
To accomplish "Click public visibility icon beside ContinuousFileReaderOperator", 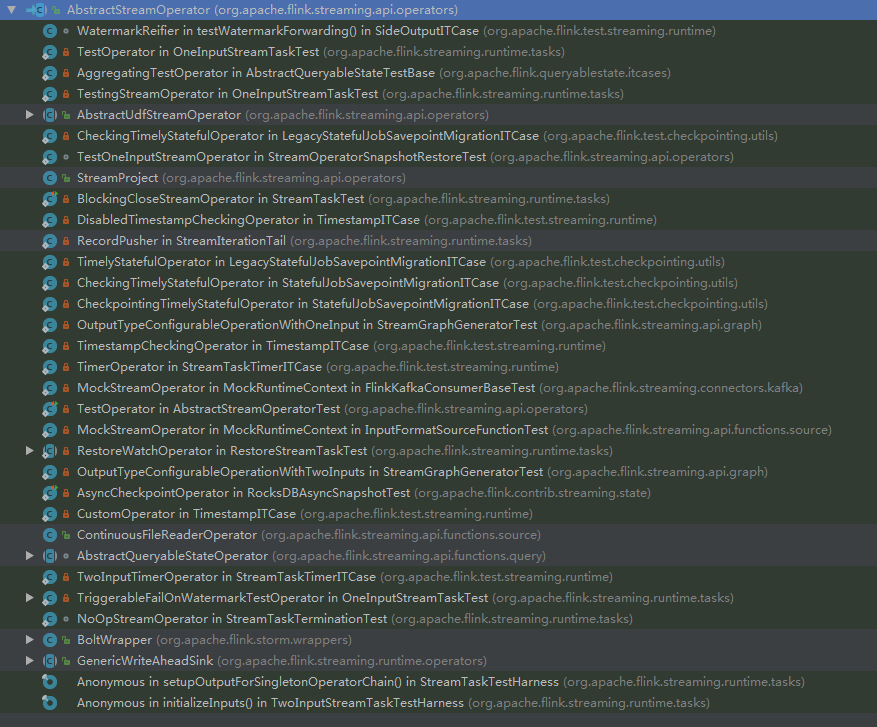I will point(66,535).
